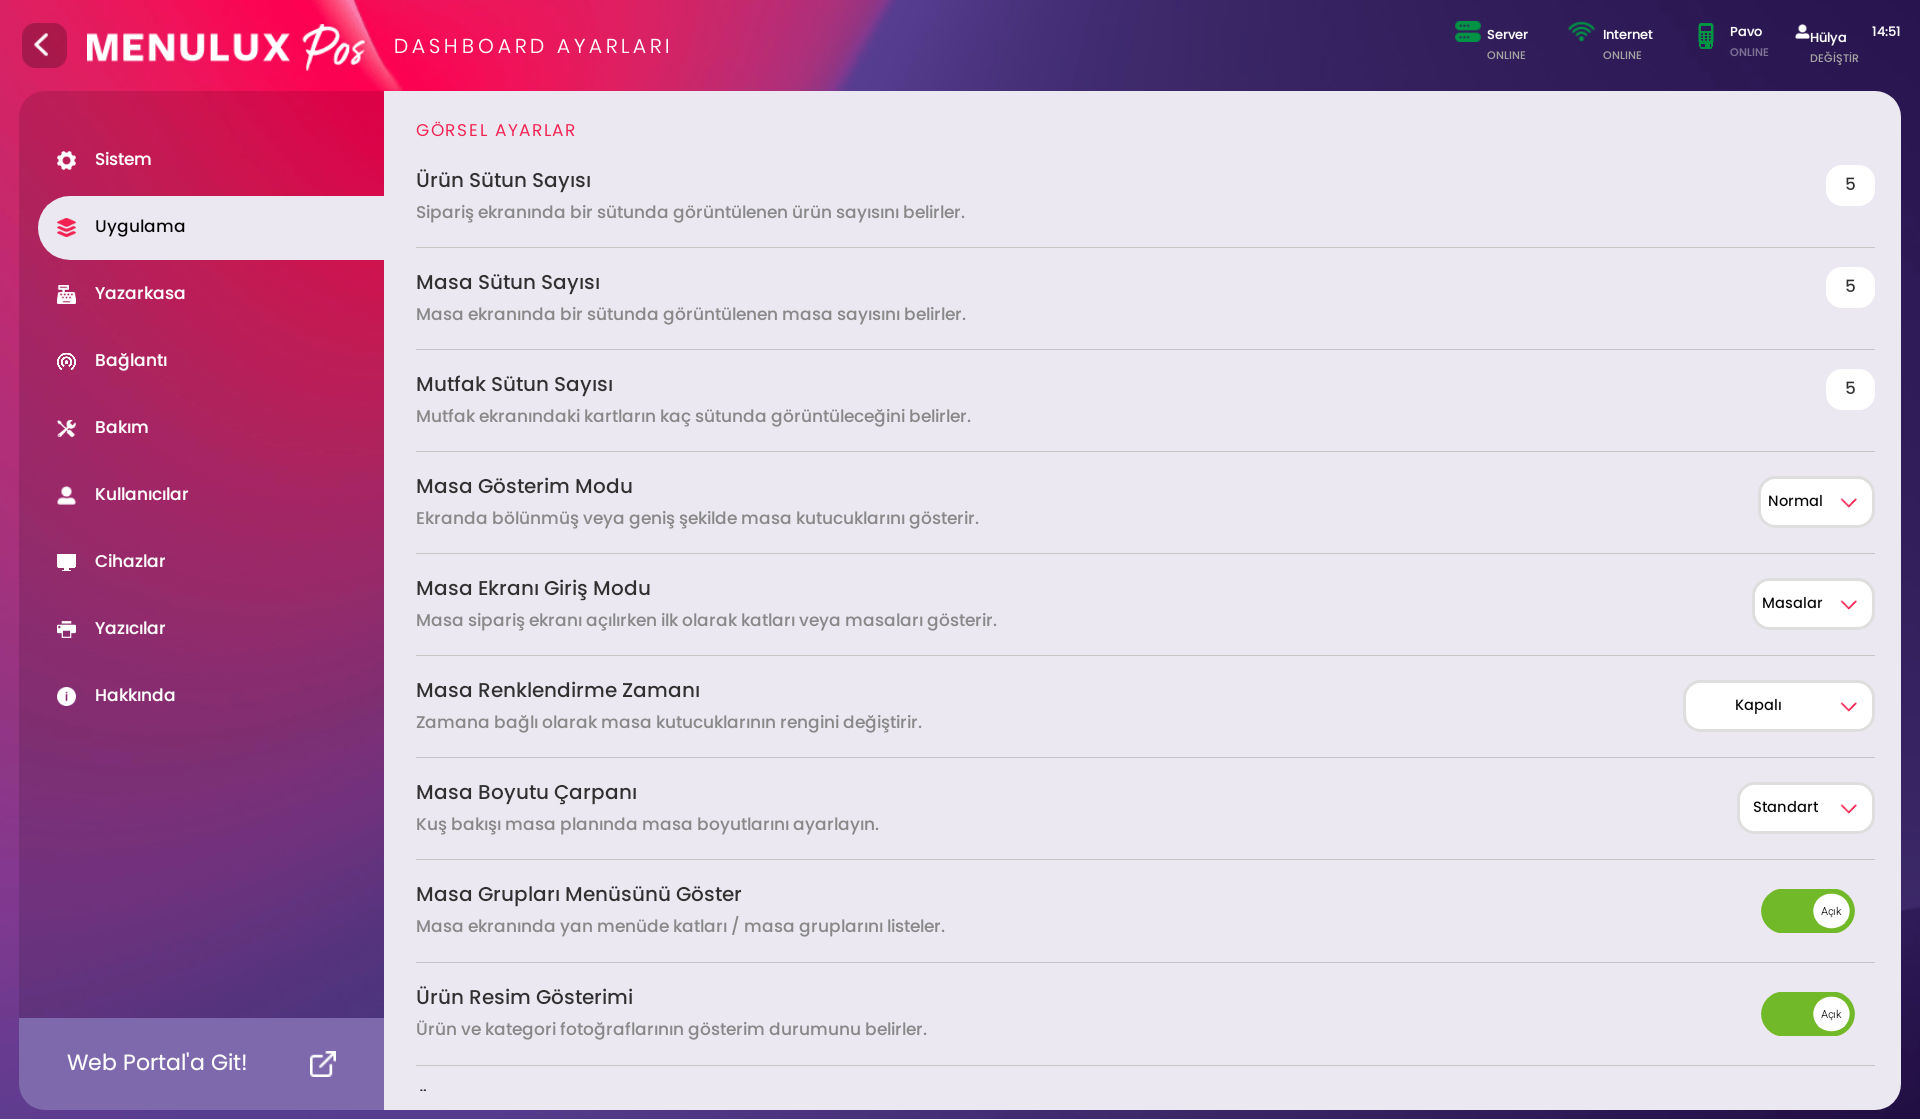Toggle Masa Grupları Menüsünü Göster switch
This screenshot has width=1920, height=1119.
1807,911
